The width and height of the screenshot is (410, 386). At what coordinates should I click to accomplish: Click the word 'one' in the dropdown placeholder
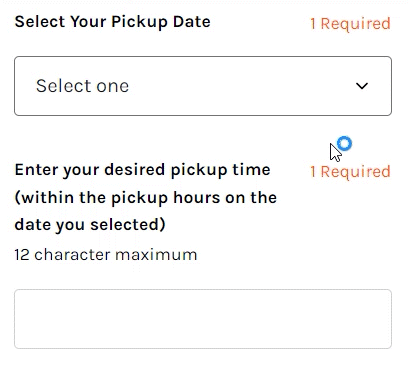tap(113, 87)
